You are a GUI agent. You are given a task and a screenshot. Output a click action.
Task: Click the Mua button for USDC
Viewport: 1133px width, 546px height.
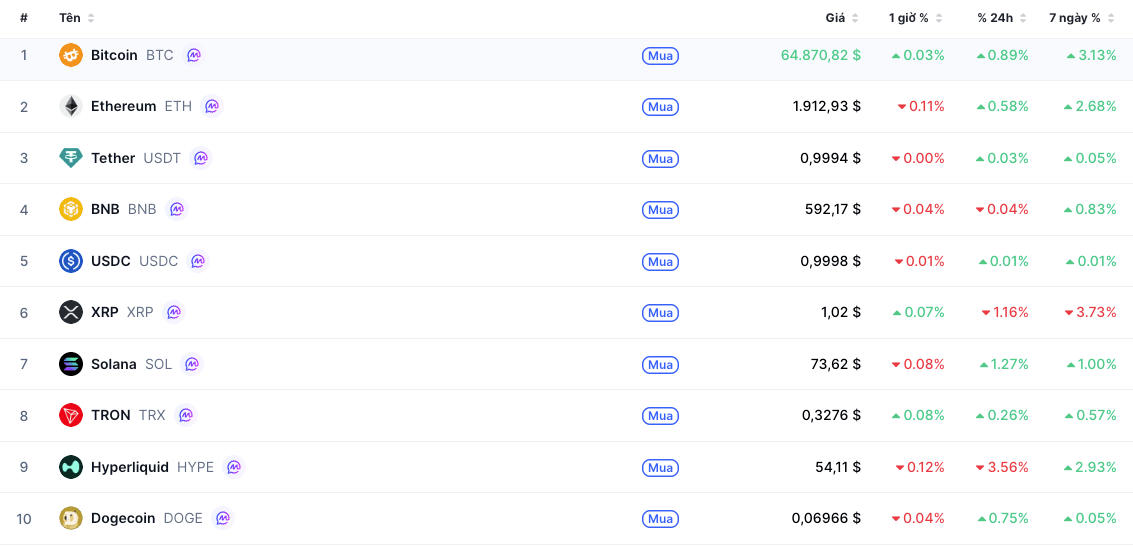[660, 261]
